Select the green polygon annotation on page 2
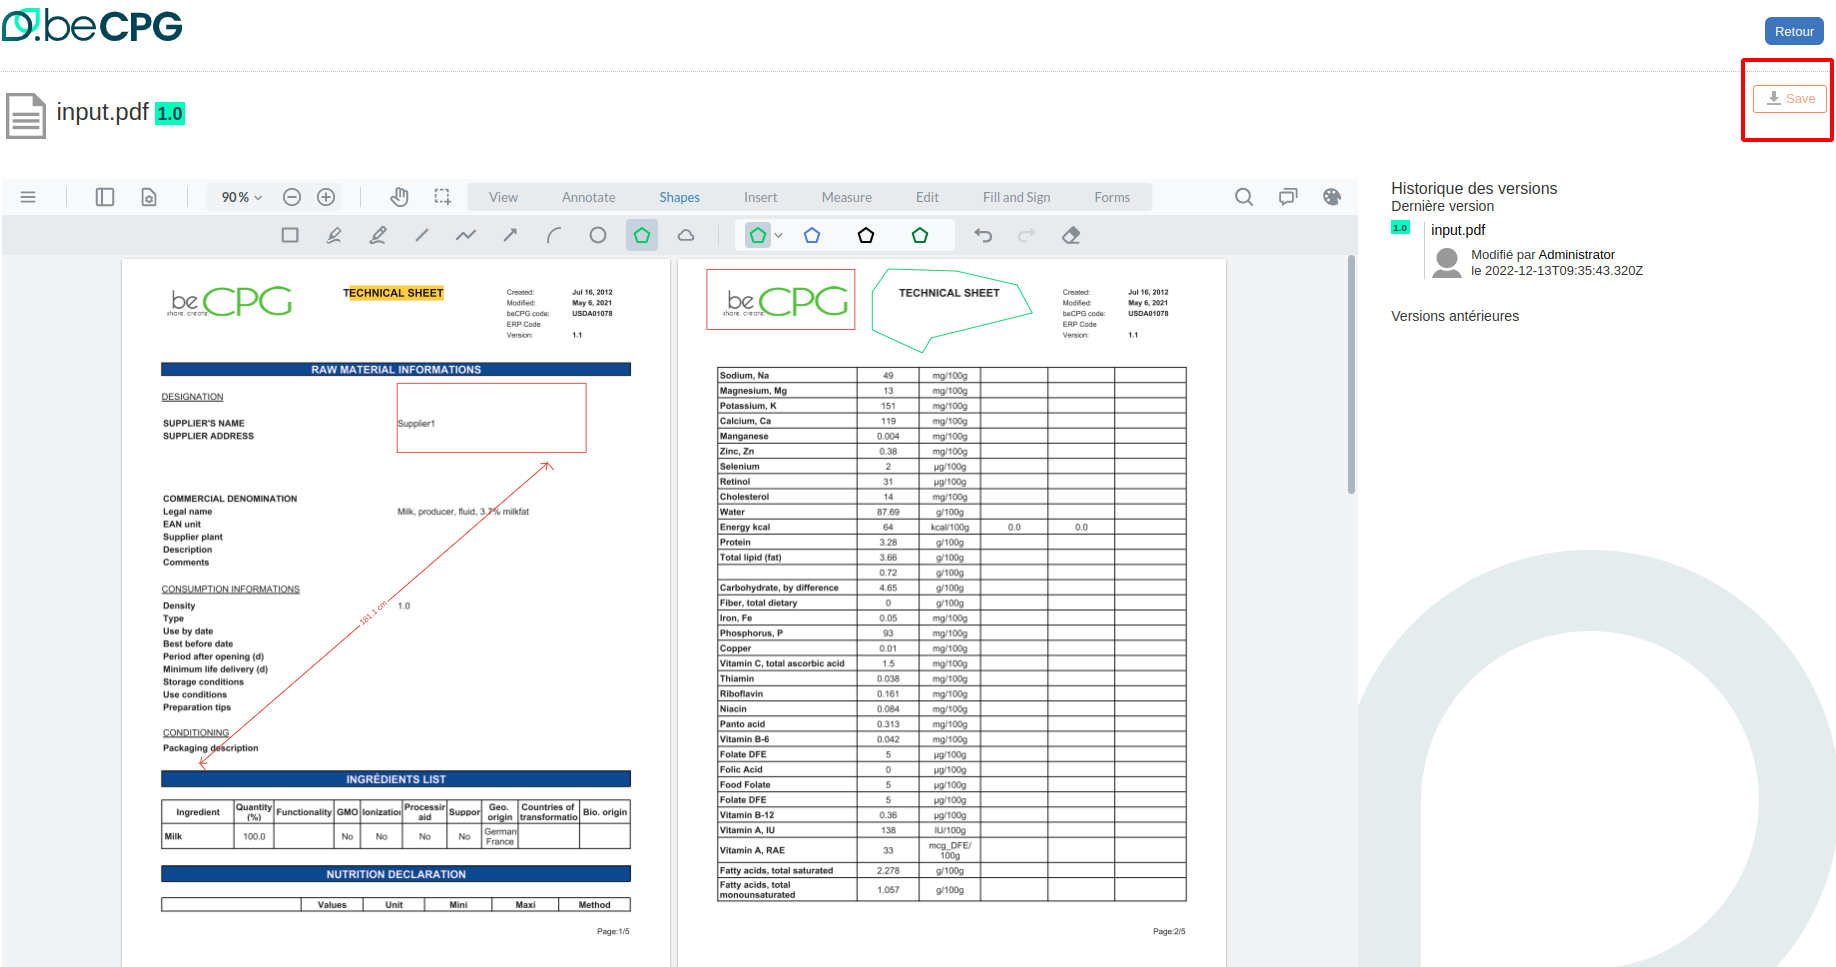Screen dimensions: 1836x967 (950, 309)
